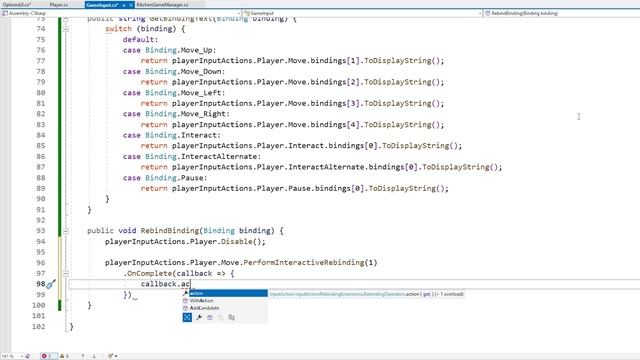Viewport: 640px width, 360px height.
Task: Click 'Binding.InteractAlternate' on line 86
Action: tap(201, 156)
